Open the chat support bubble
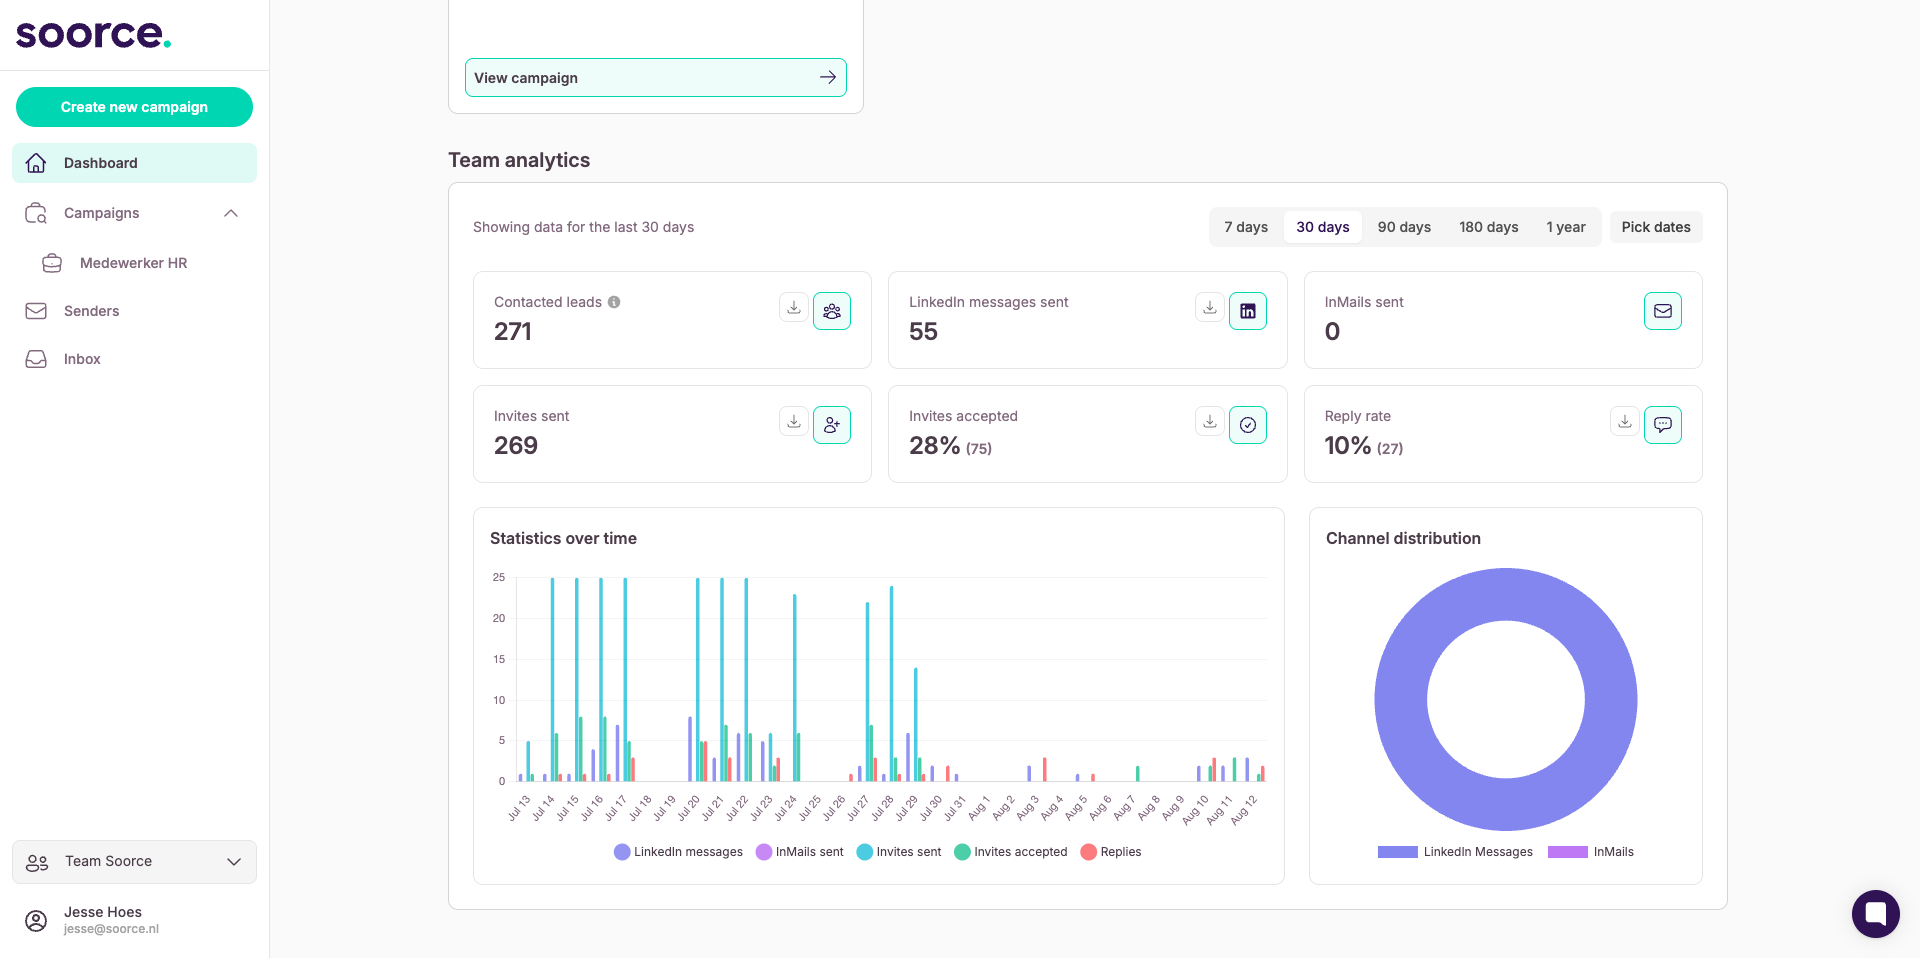Screen dimensions: 1920x958 (1876, 914)
